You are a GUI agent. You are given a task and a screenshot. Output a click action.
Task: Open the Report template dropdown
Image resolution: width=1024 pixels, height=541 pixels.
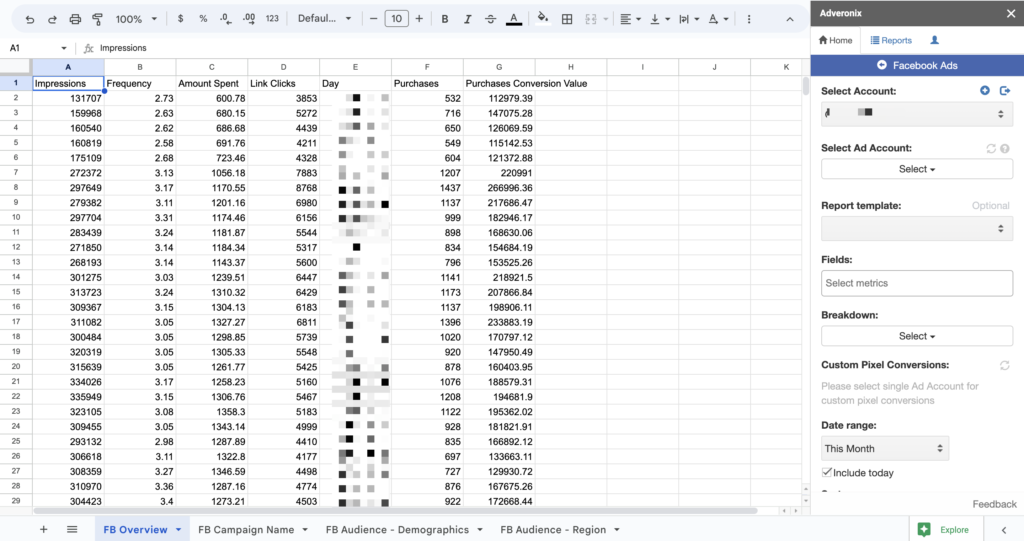tap(917, 229)
